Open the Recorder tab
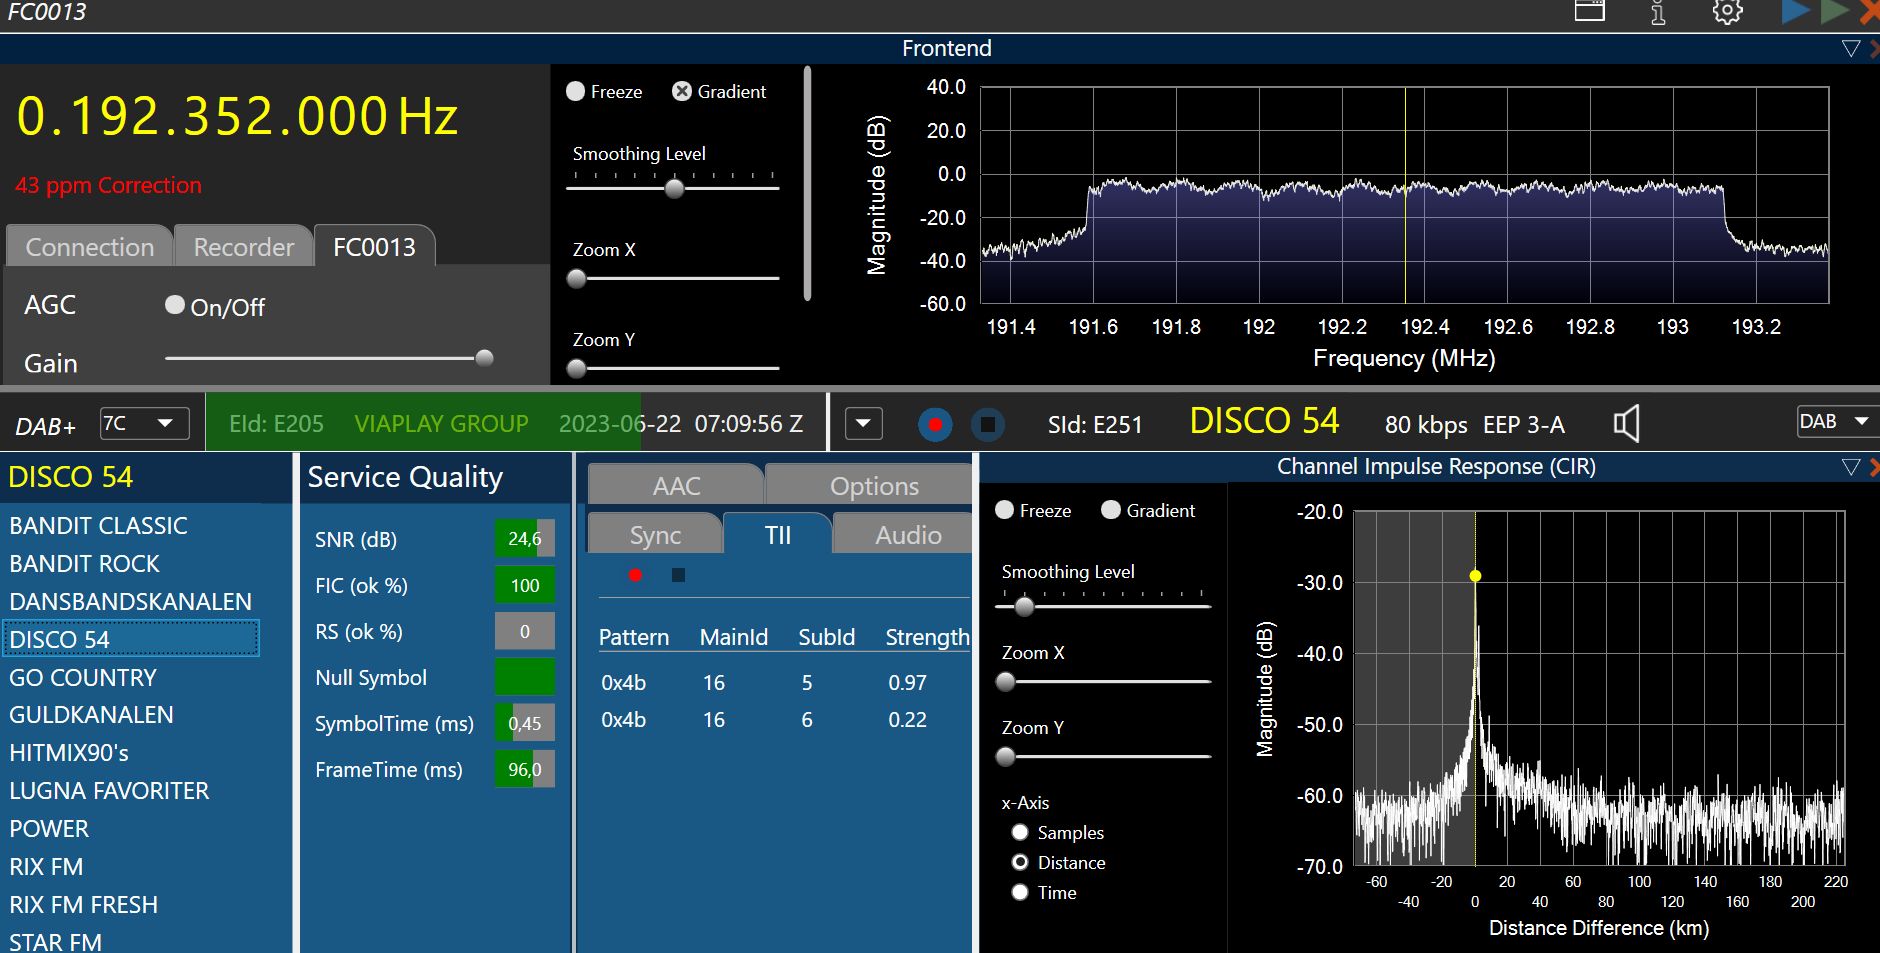Image resolution: width=1880 pixels, height=953 pixels. 243,247
